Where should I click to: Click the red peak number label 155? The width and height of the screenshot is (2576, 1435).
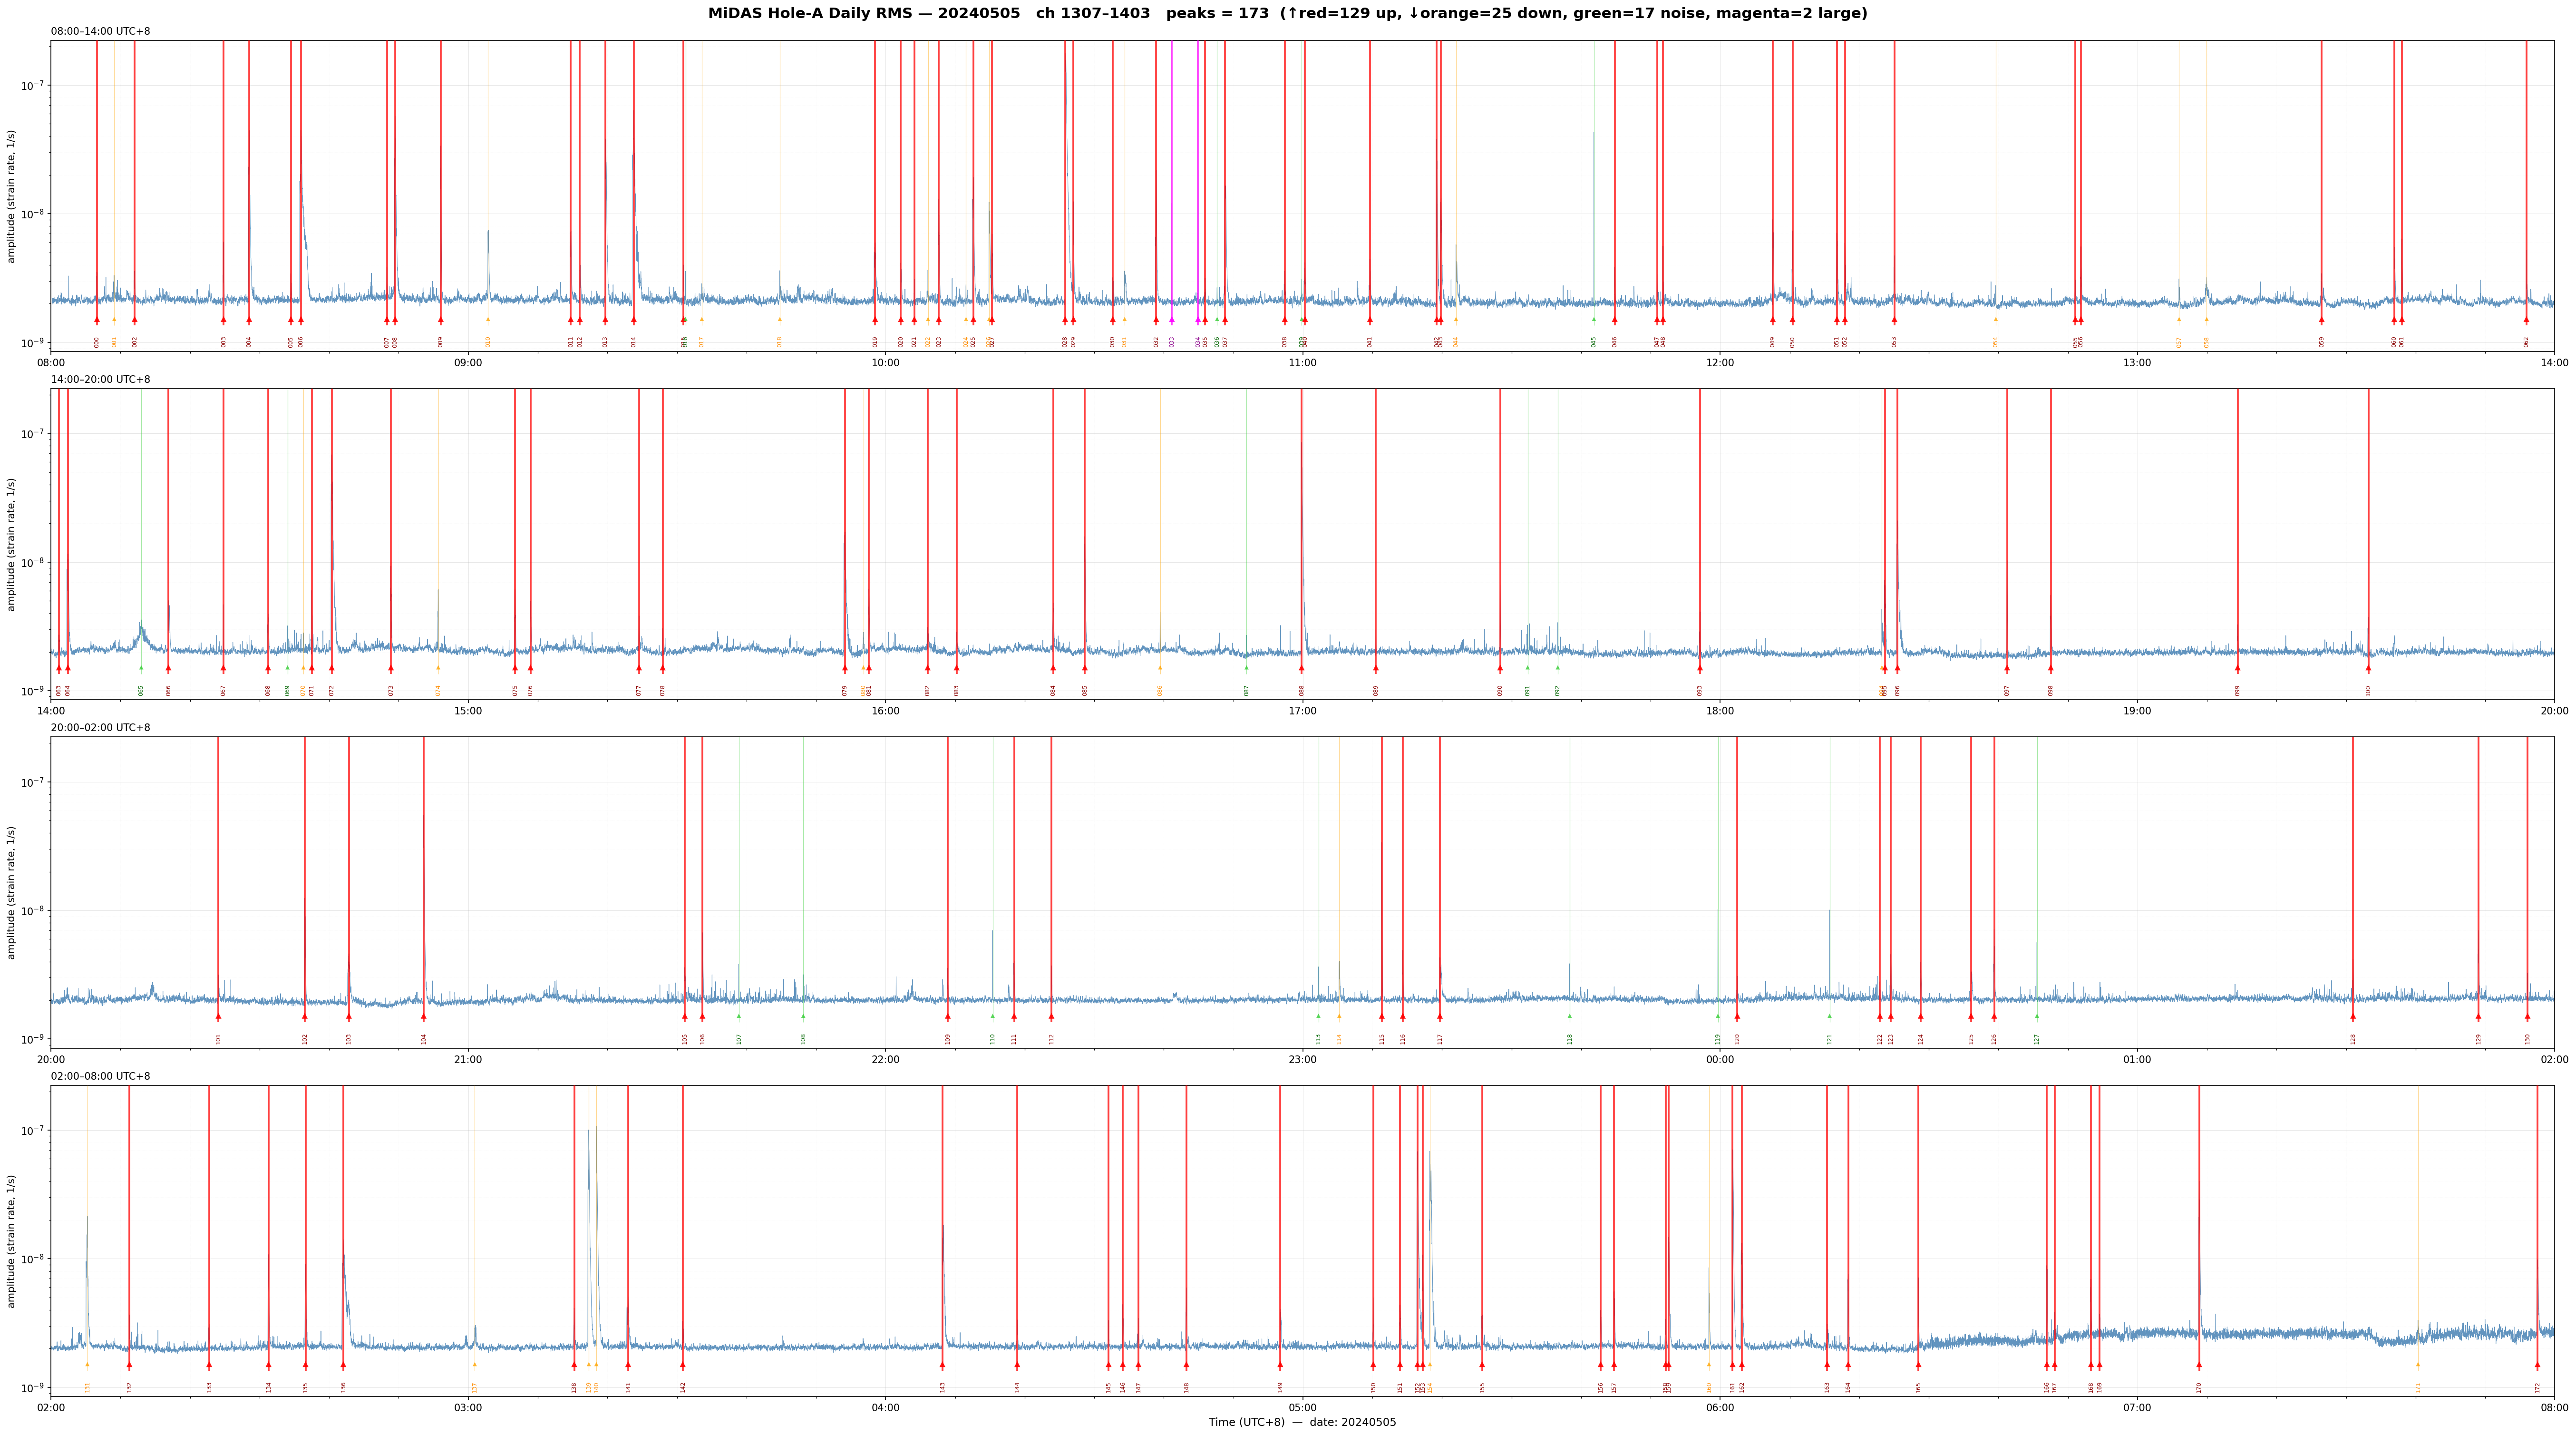[x=1482, y=1387]
